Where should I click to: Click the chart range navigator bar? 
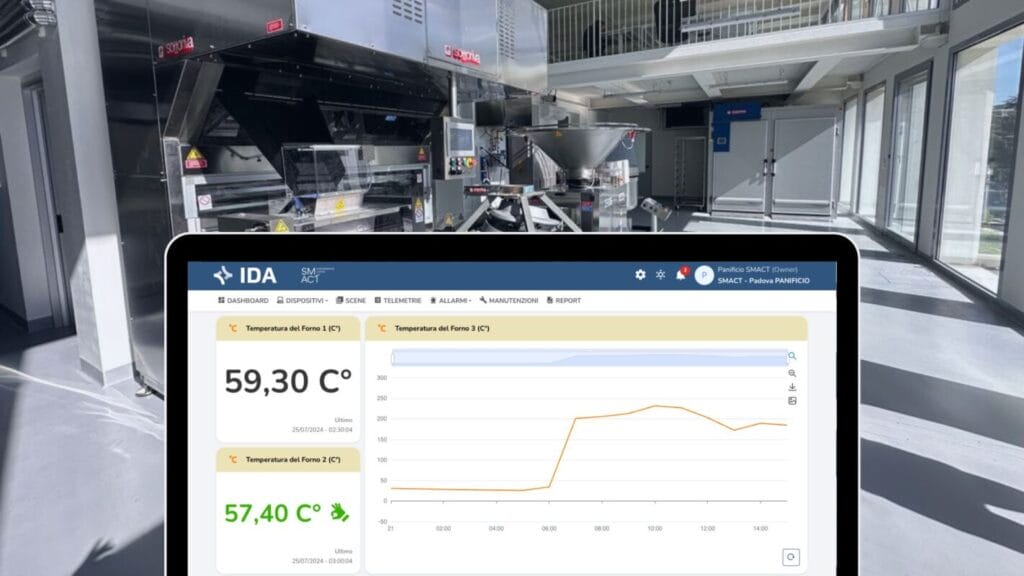tap(589, 358)
